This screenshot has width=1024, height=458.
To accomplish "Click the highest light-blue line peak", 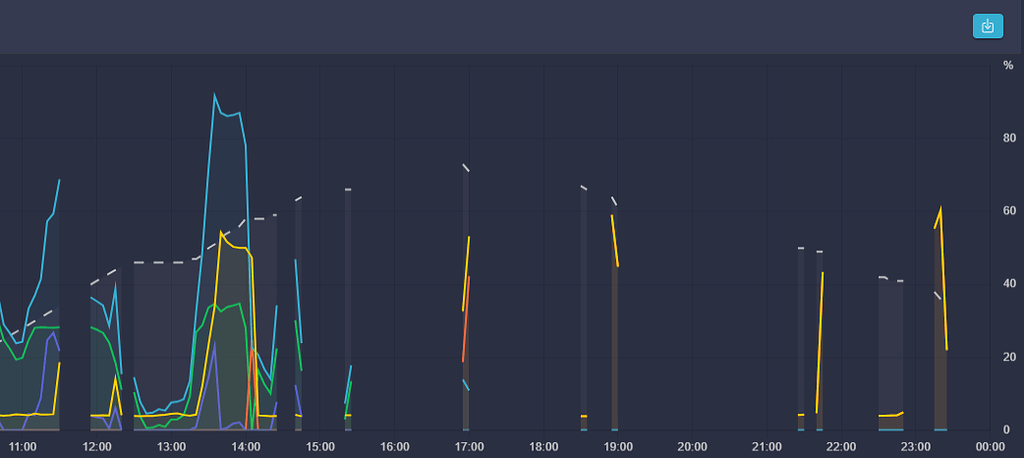I will tap(214, 95).
